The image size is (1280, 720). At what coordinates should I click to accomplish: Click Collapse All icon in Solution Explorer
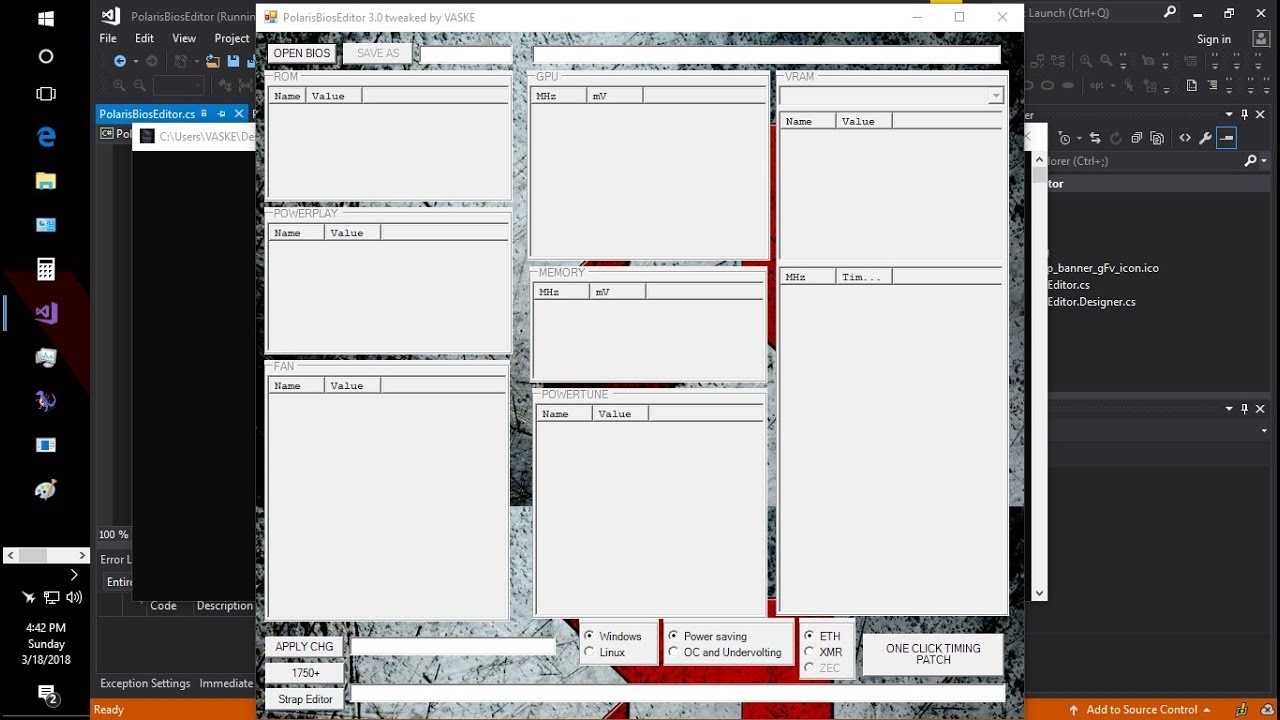pyautogui.click(x=1137, y=138)
